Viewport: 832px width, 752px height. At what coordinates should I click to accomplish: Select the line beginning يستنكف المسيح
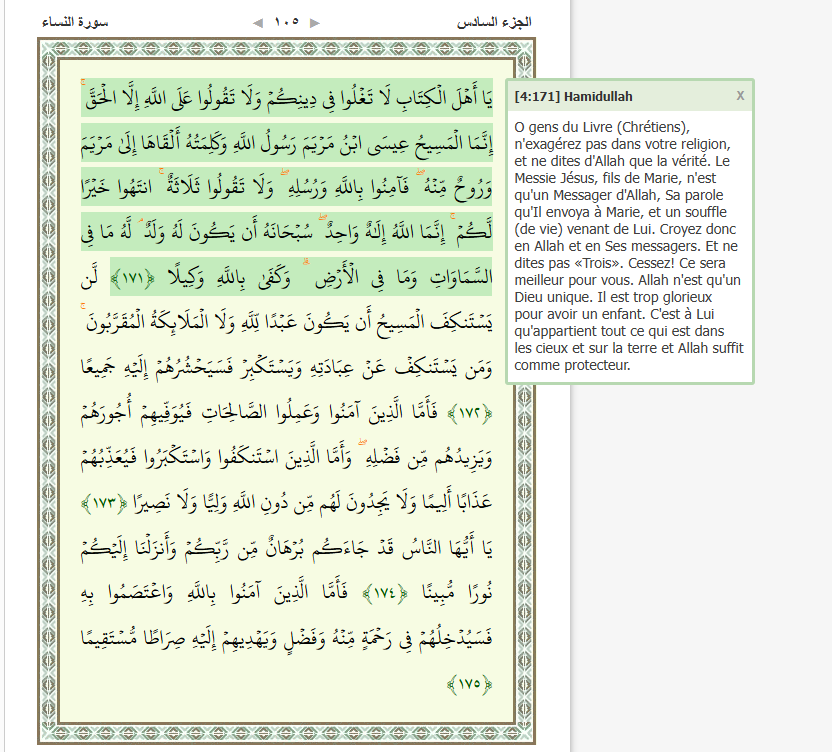[287, 322]
